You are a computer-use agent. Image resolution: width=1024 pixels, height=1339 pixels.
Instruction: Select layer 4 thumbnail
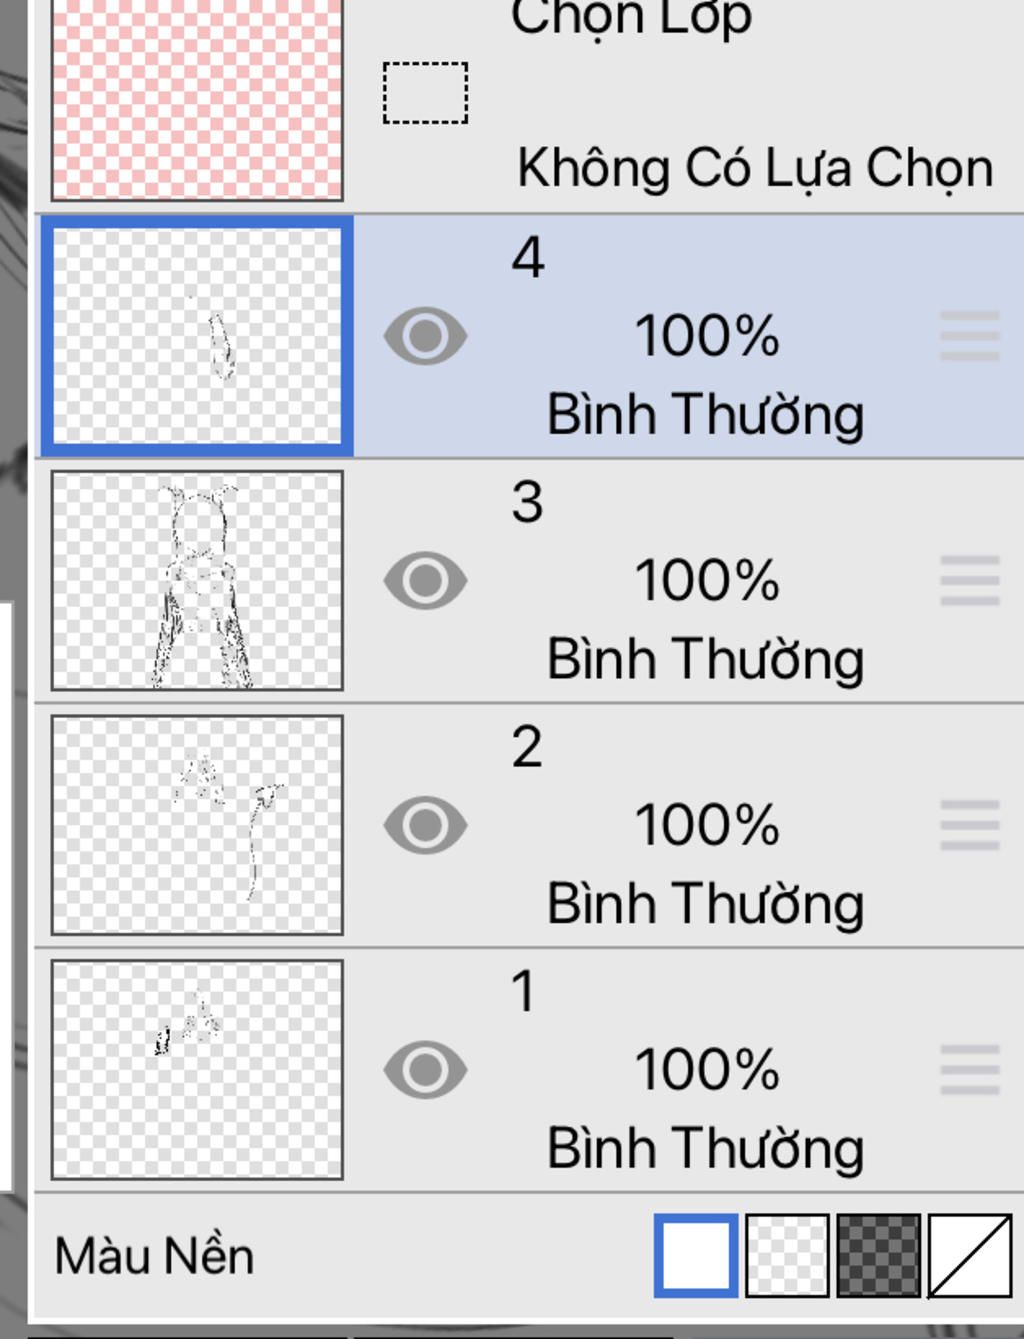coord(197,336)
